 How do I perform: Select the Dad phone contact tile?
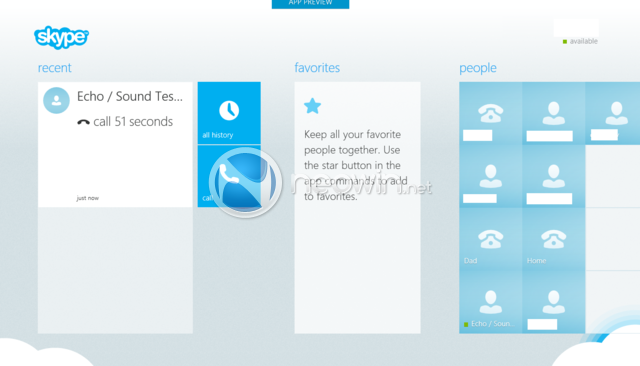tap(491, 239)
